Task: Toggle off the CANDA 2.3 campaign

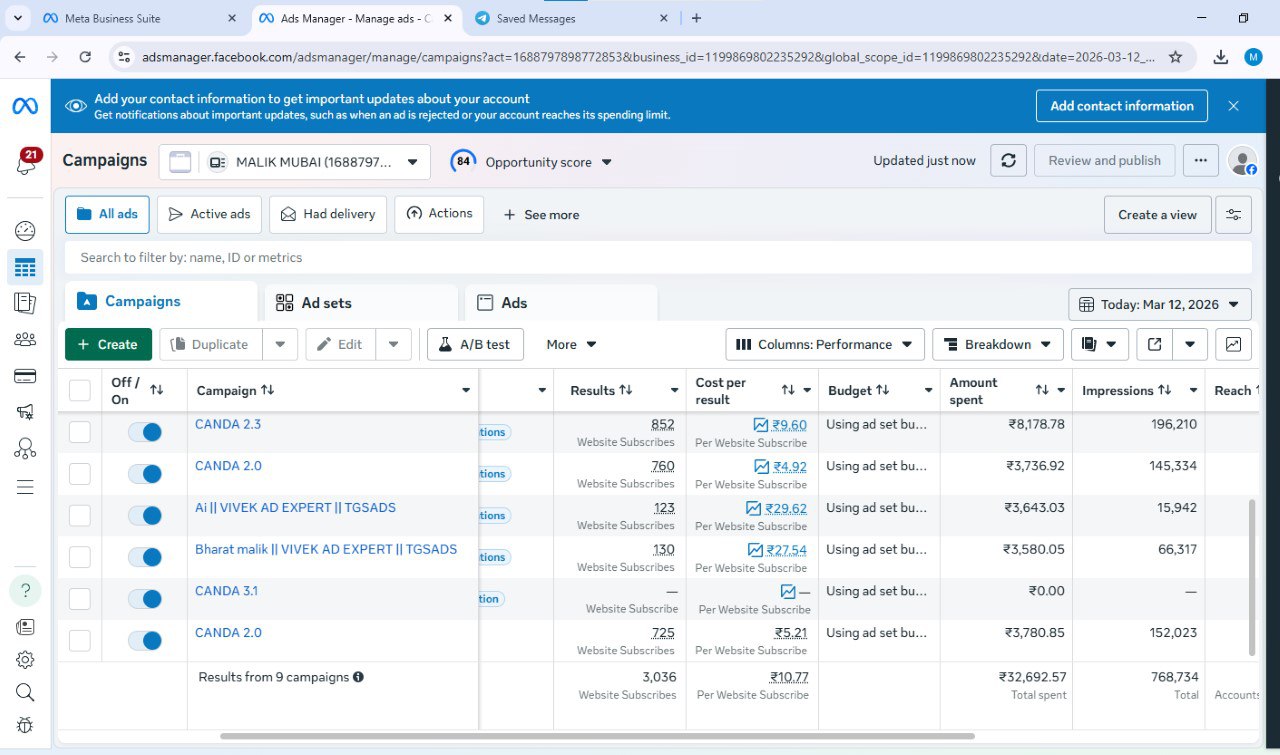Action: (145, 432)
